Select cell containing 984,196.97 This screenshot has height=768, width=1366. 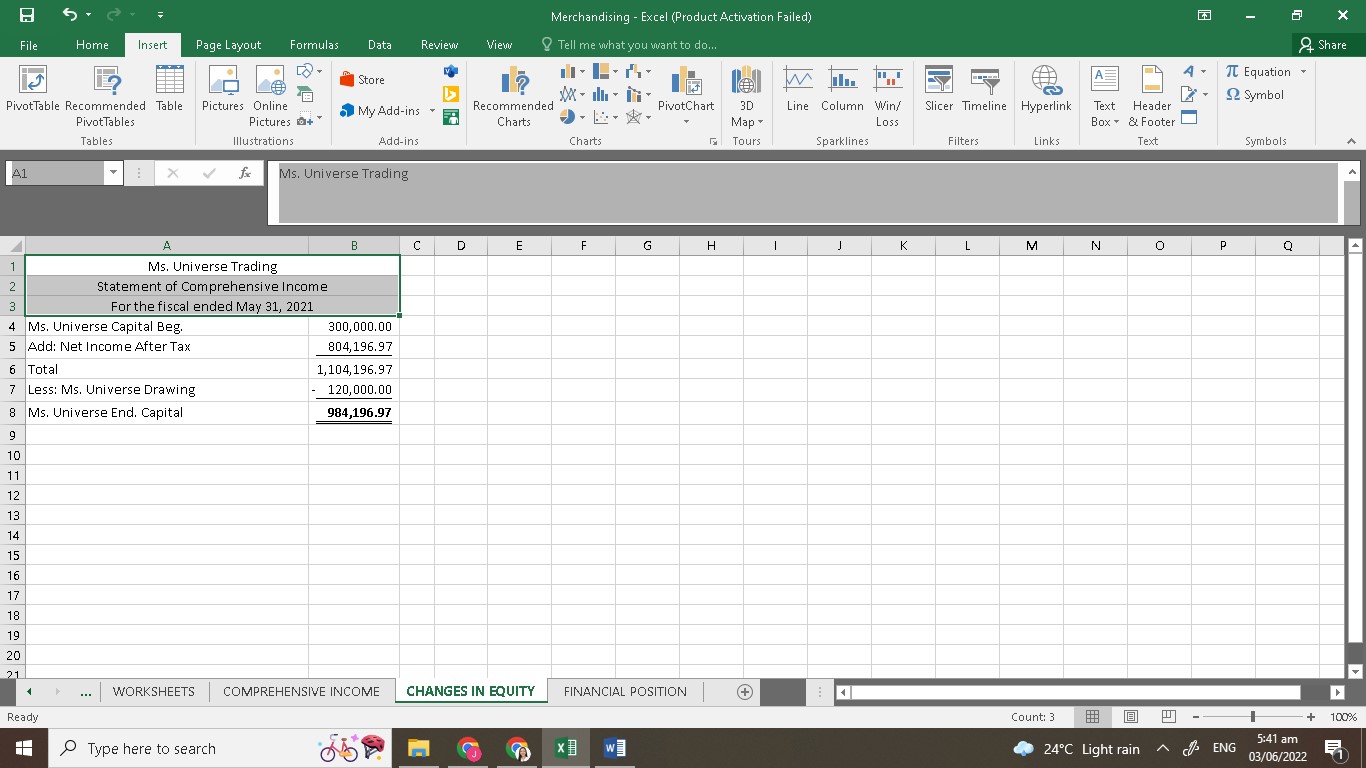(x=354, y=412)
